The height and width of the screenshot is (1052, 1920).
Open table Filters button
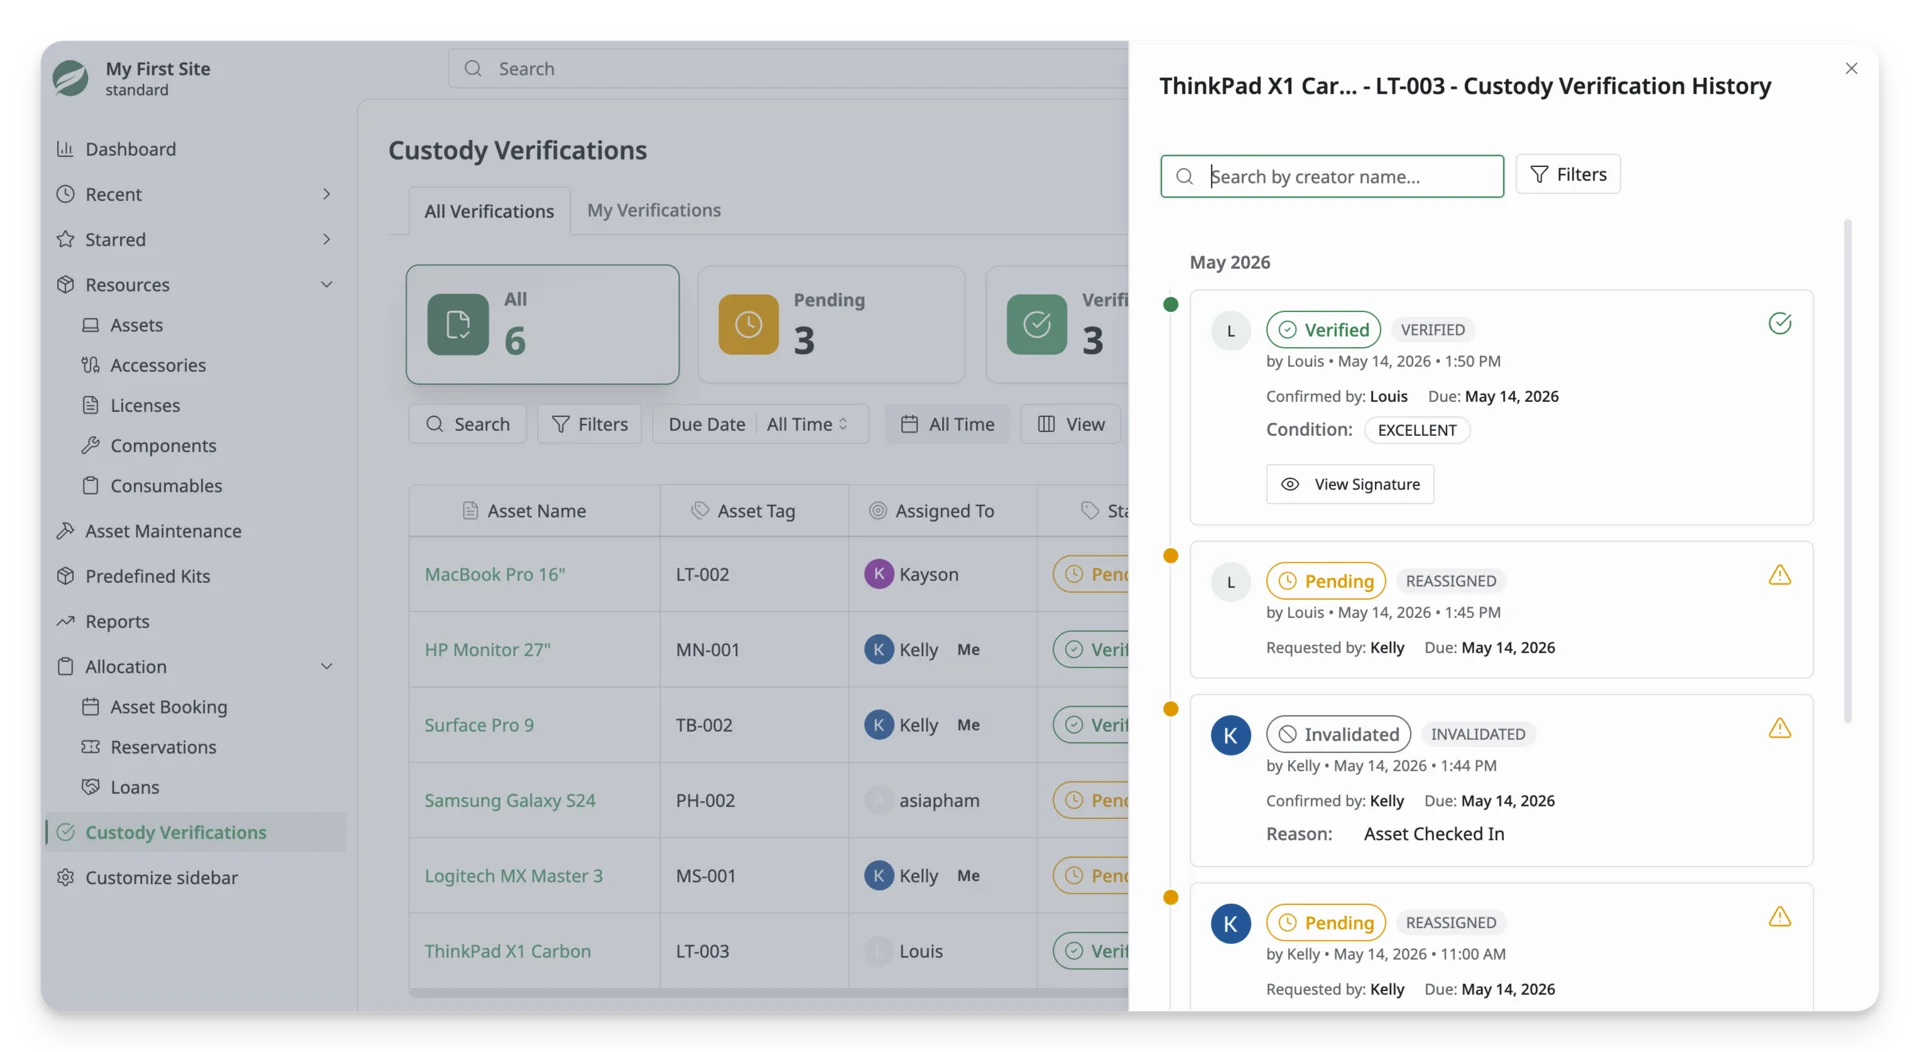pos(589,424)
